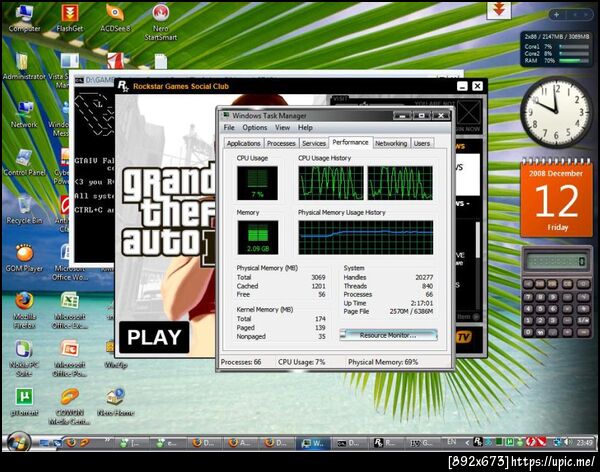This screenshot has height=472, width=600.
Task: Open Microsoft Office Word shortcut
Action: pos(70,263)
